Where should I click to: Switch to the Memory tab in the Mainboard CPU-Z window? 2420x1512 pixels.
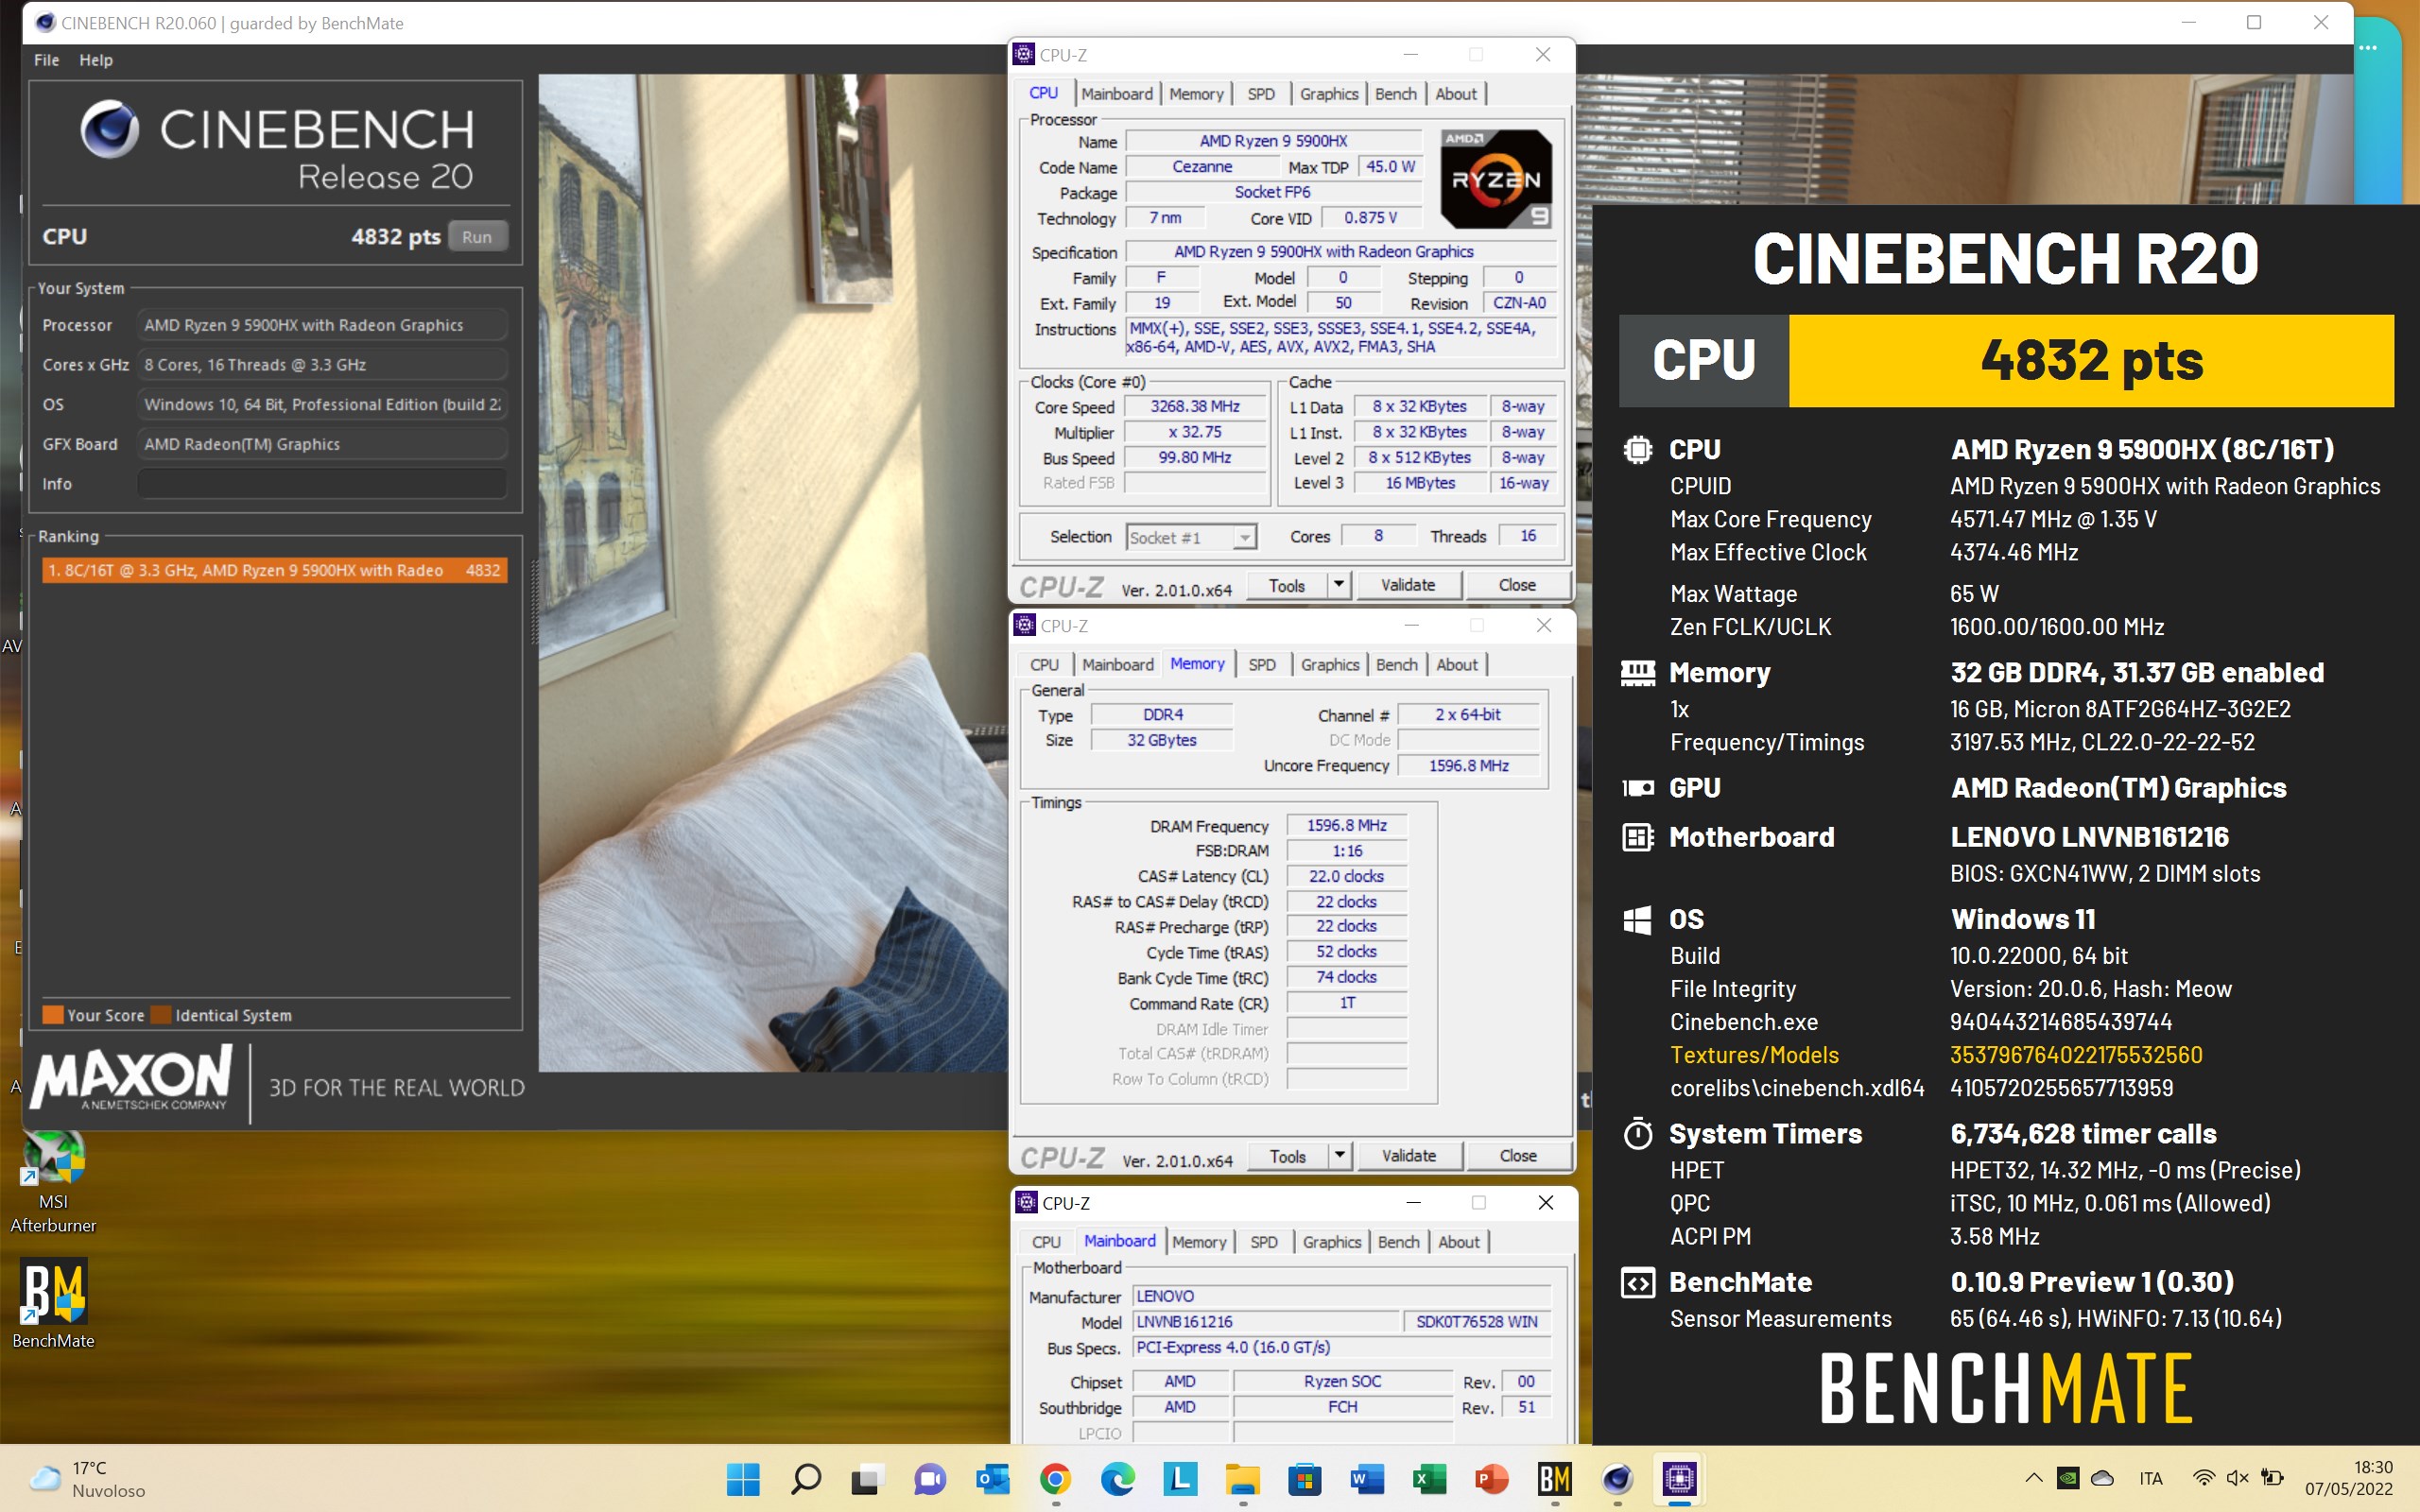(x=1199, y=1242)
